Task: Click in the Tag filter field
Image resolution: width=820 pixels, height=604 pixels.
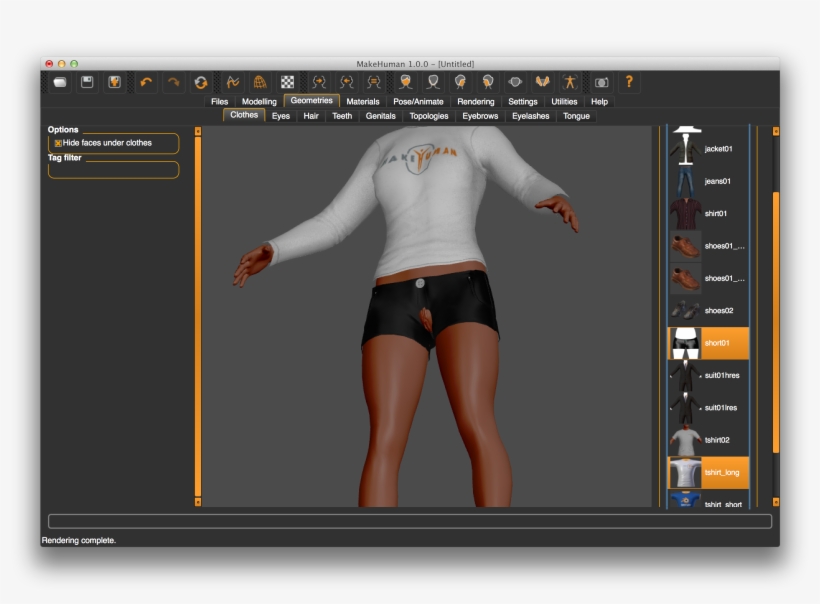Action: [113, 170]
